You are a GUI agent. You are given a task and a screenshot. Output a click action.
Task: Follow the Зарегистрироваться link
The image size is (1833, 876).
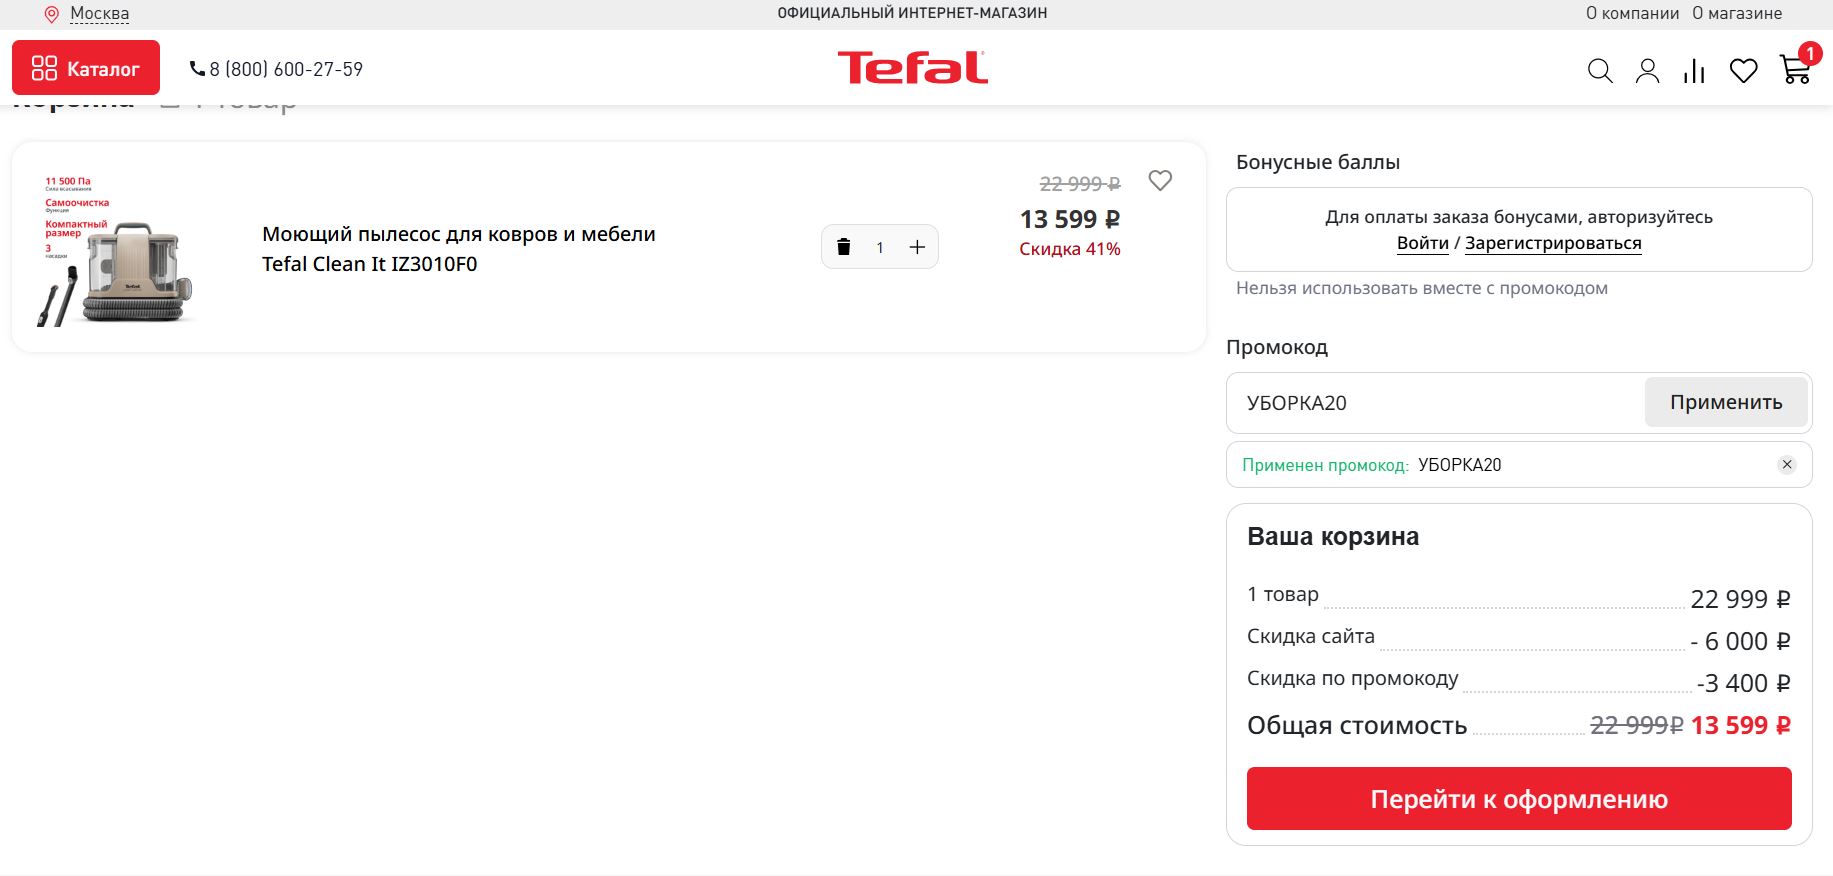pos(1553,243)
